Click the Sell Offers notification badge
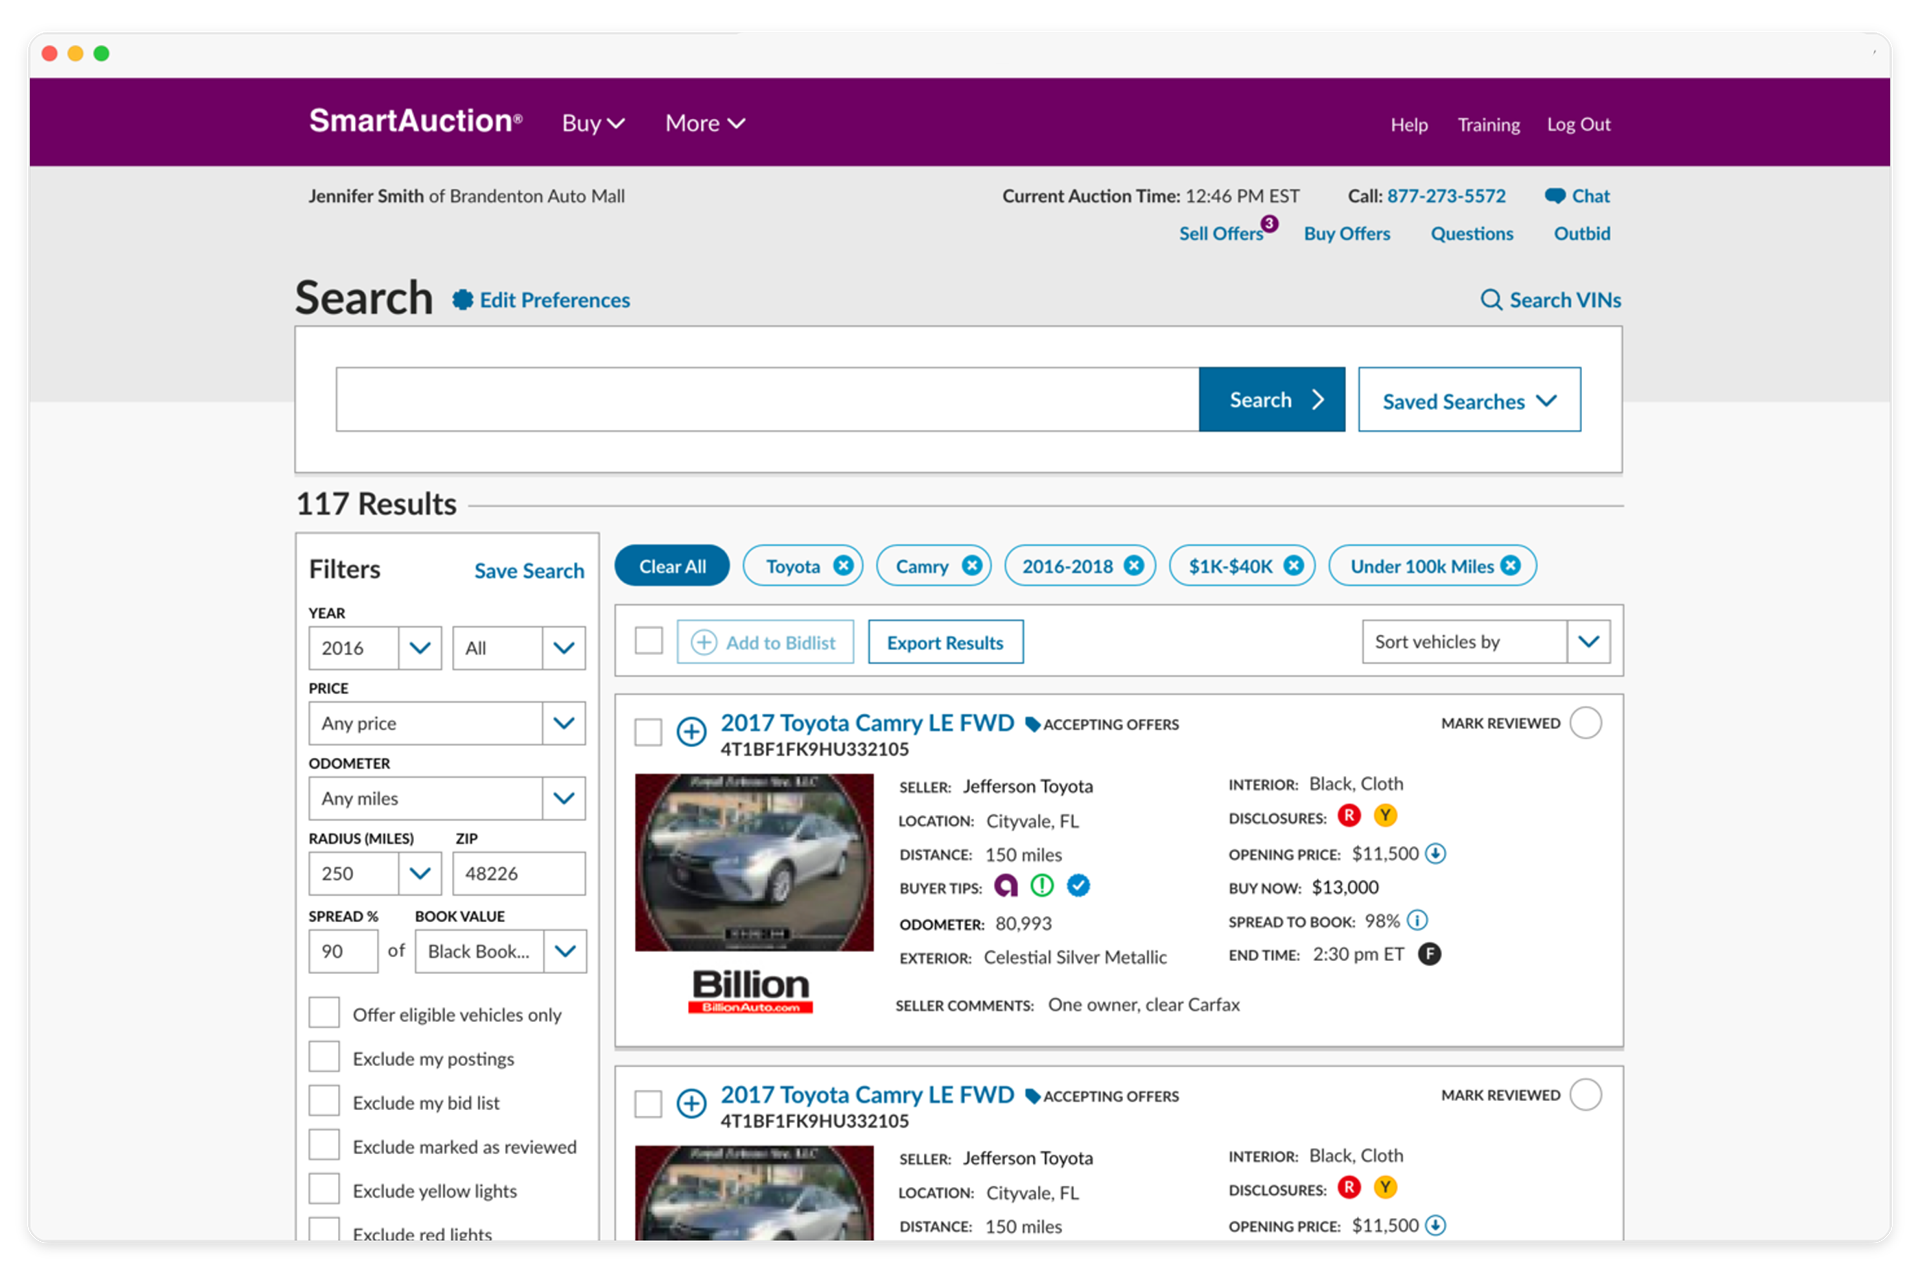Image resolution: width=1920 pixels, height=1273 pixels. click(x=1270, y=223)
